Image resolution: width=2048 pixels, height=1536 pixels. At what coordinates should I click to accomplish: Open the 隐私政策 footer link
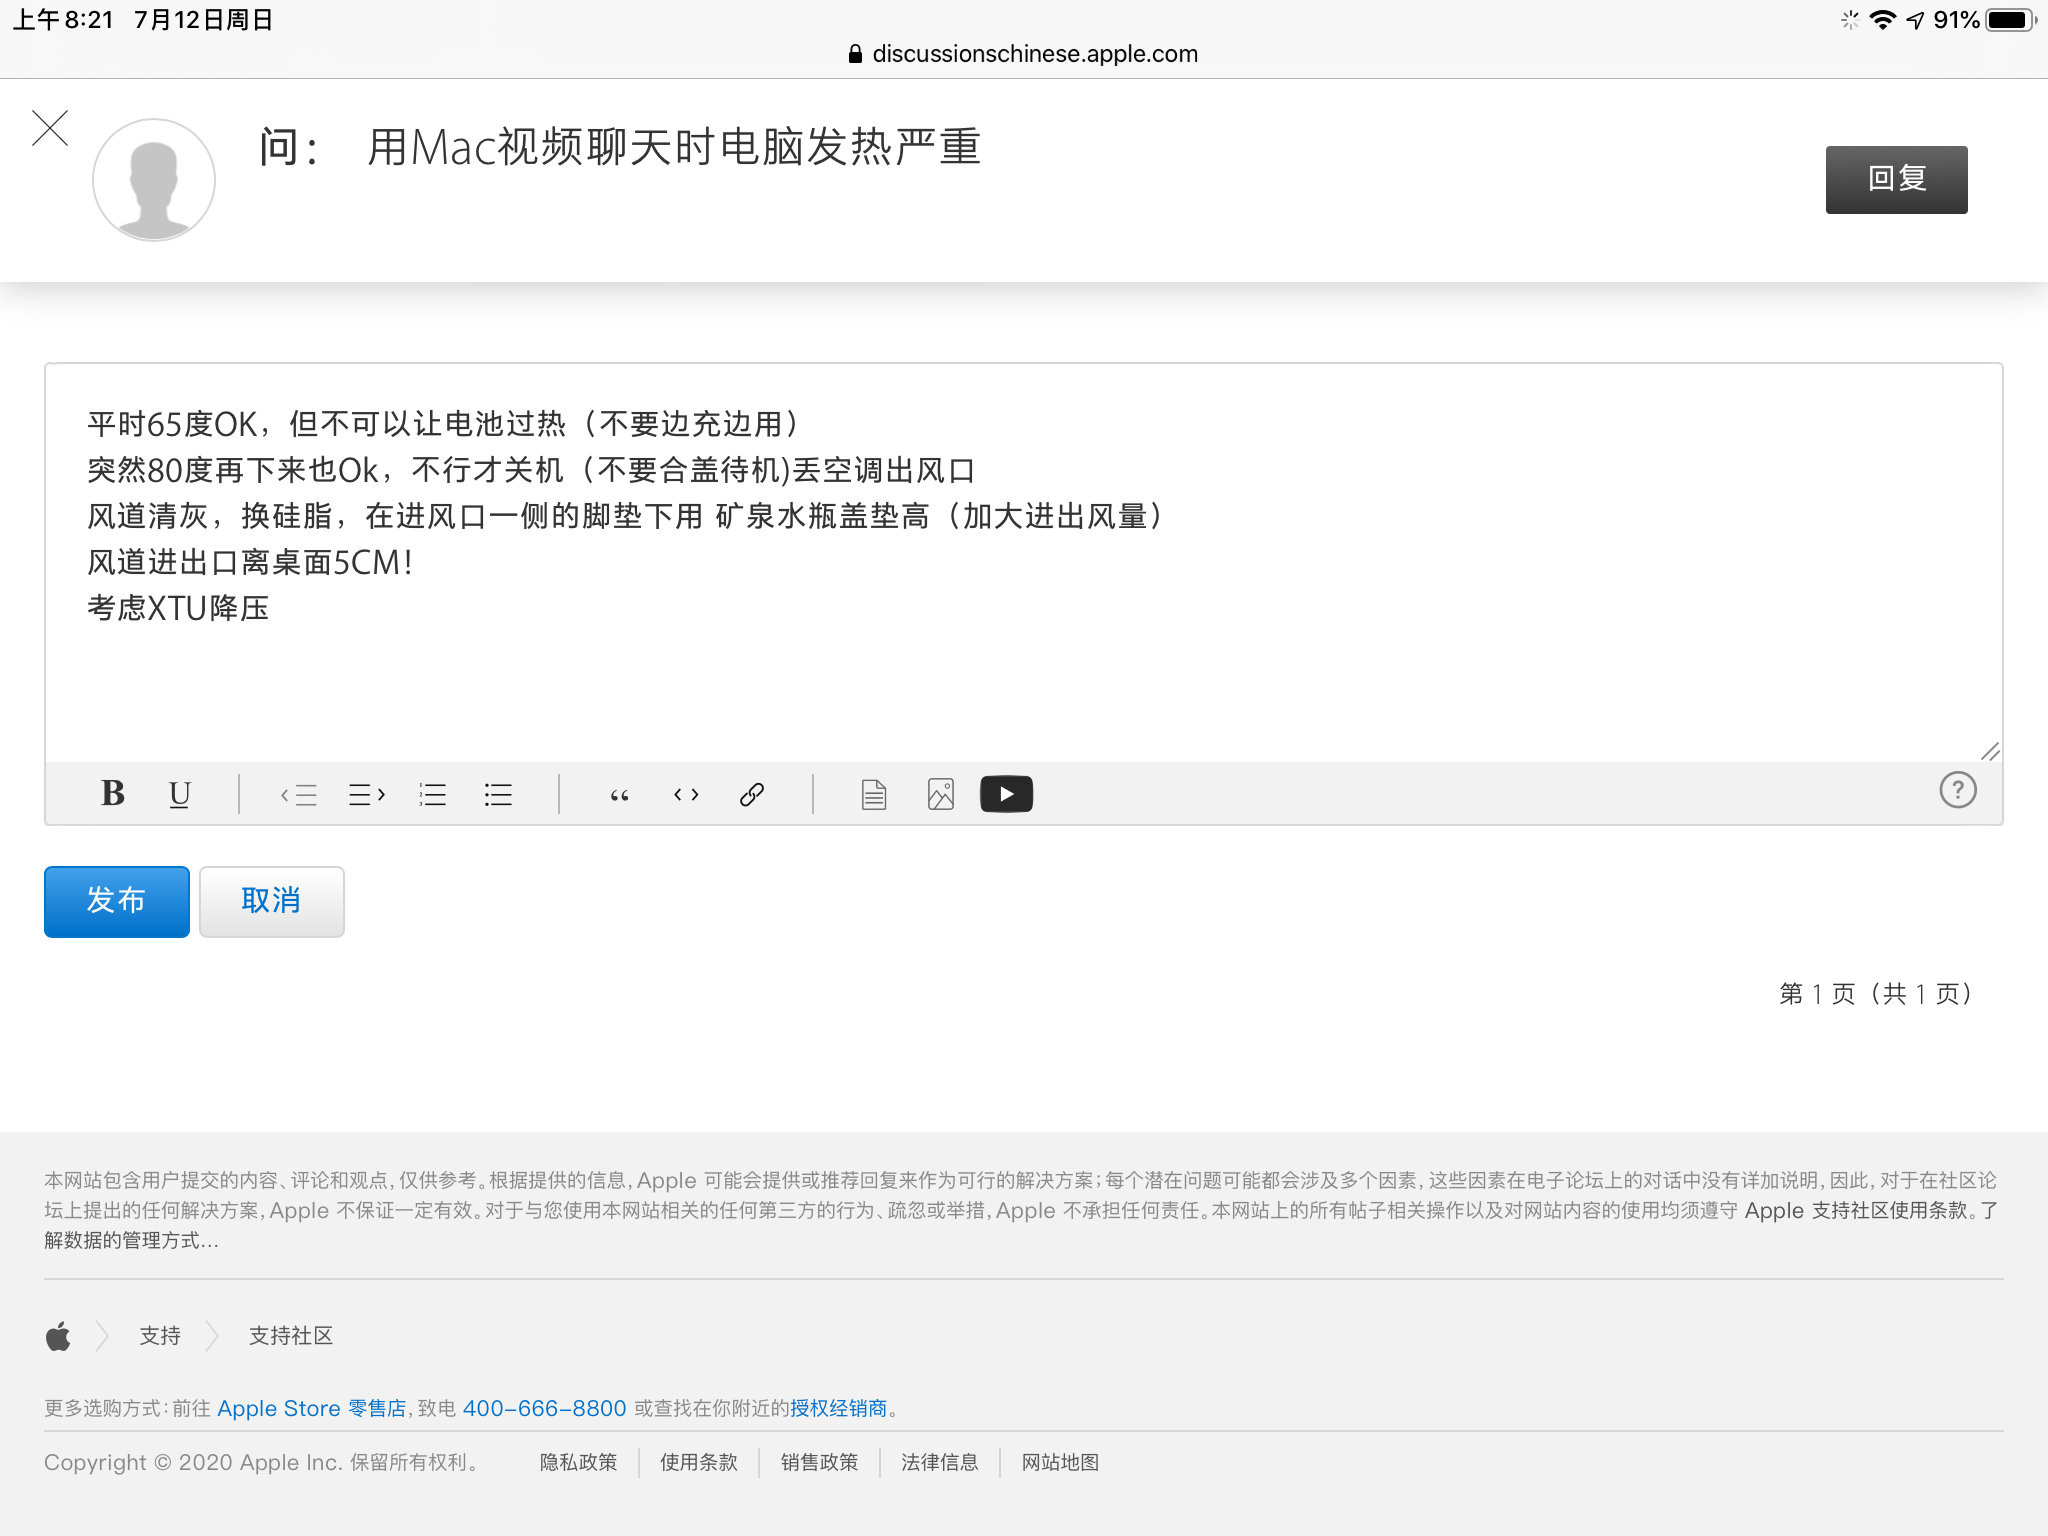point(578,1462)
